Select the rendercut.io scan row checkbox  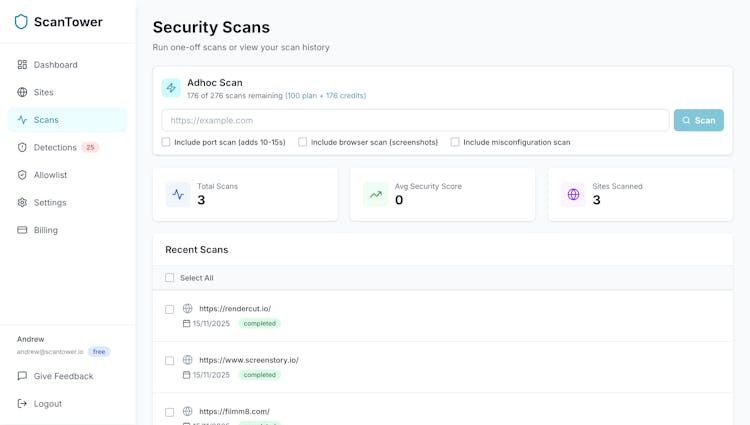click(170, 310)
